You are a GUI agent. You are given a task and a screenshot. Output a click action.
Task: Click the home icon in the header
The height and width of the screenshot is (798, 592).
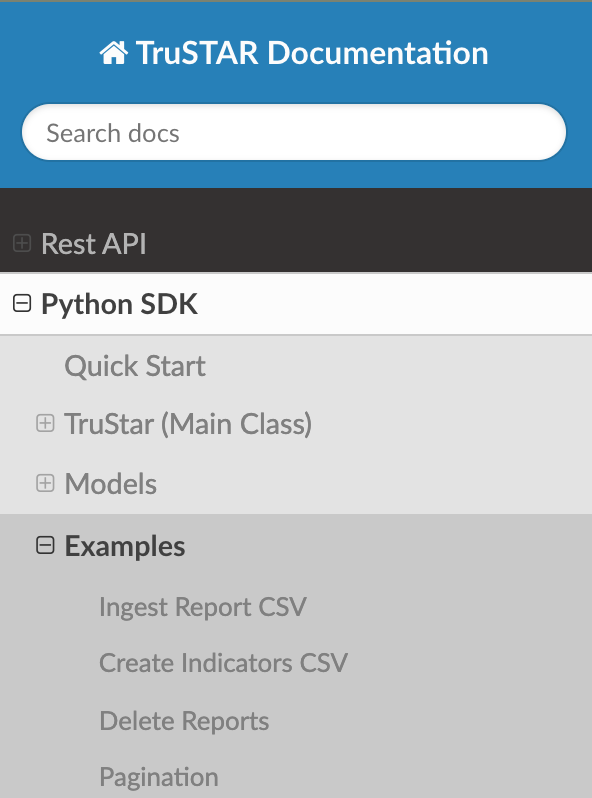114,53
